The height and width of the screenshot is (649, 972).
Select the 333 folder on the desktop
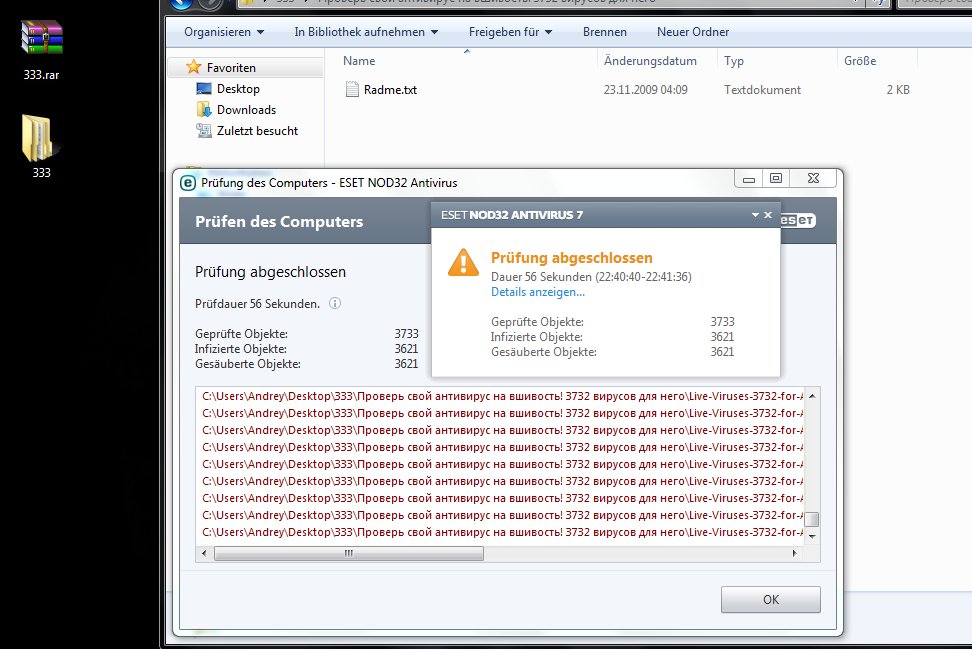tap(42, 147)
